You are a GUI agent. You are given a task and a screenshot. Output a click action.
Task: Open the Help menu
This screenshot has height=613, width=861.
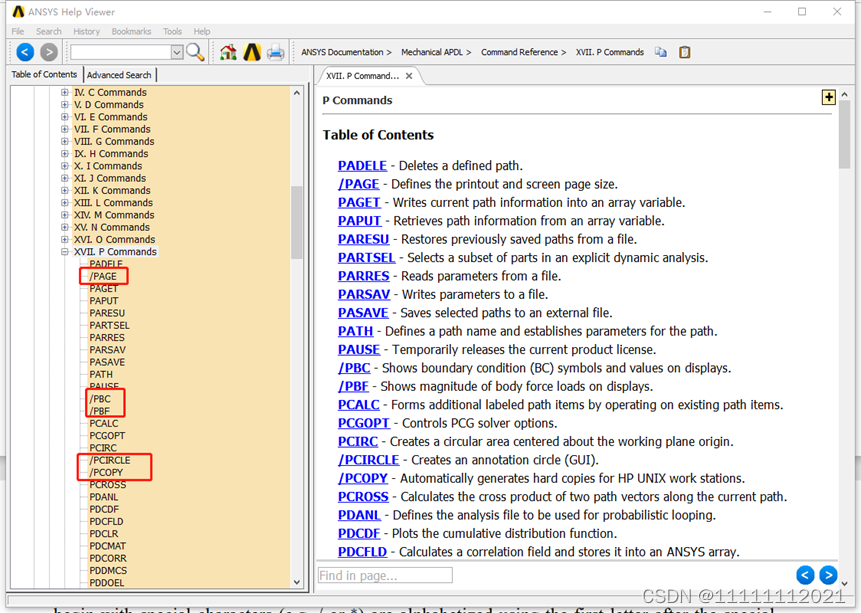coord(202,31)
